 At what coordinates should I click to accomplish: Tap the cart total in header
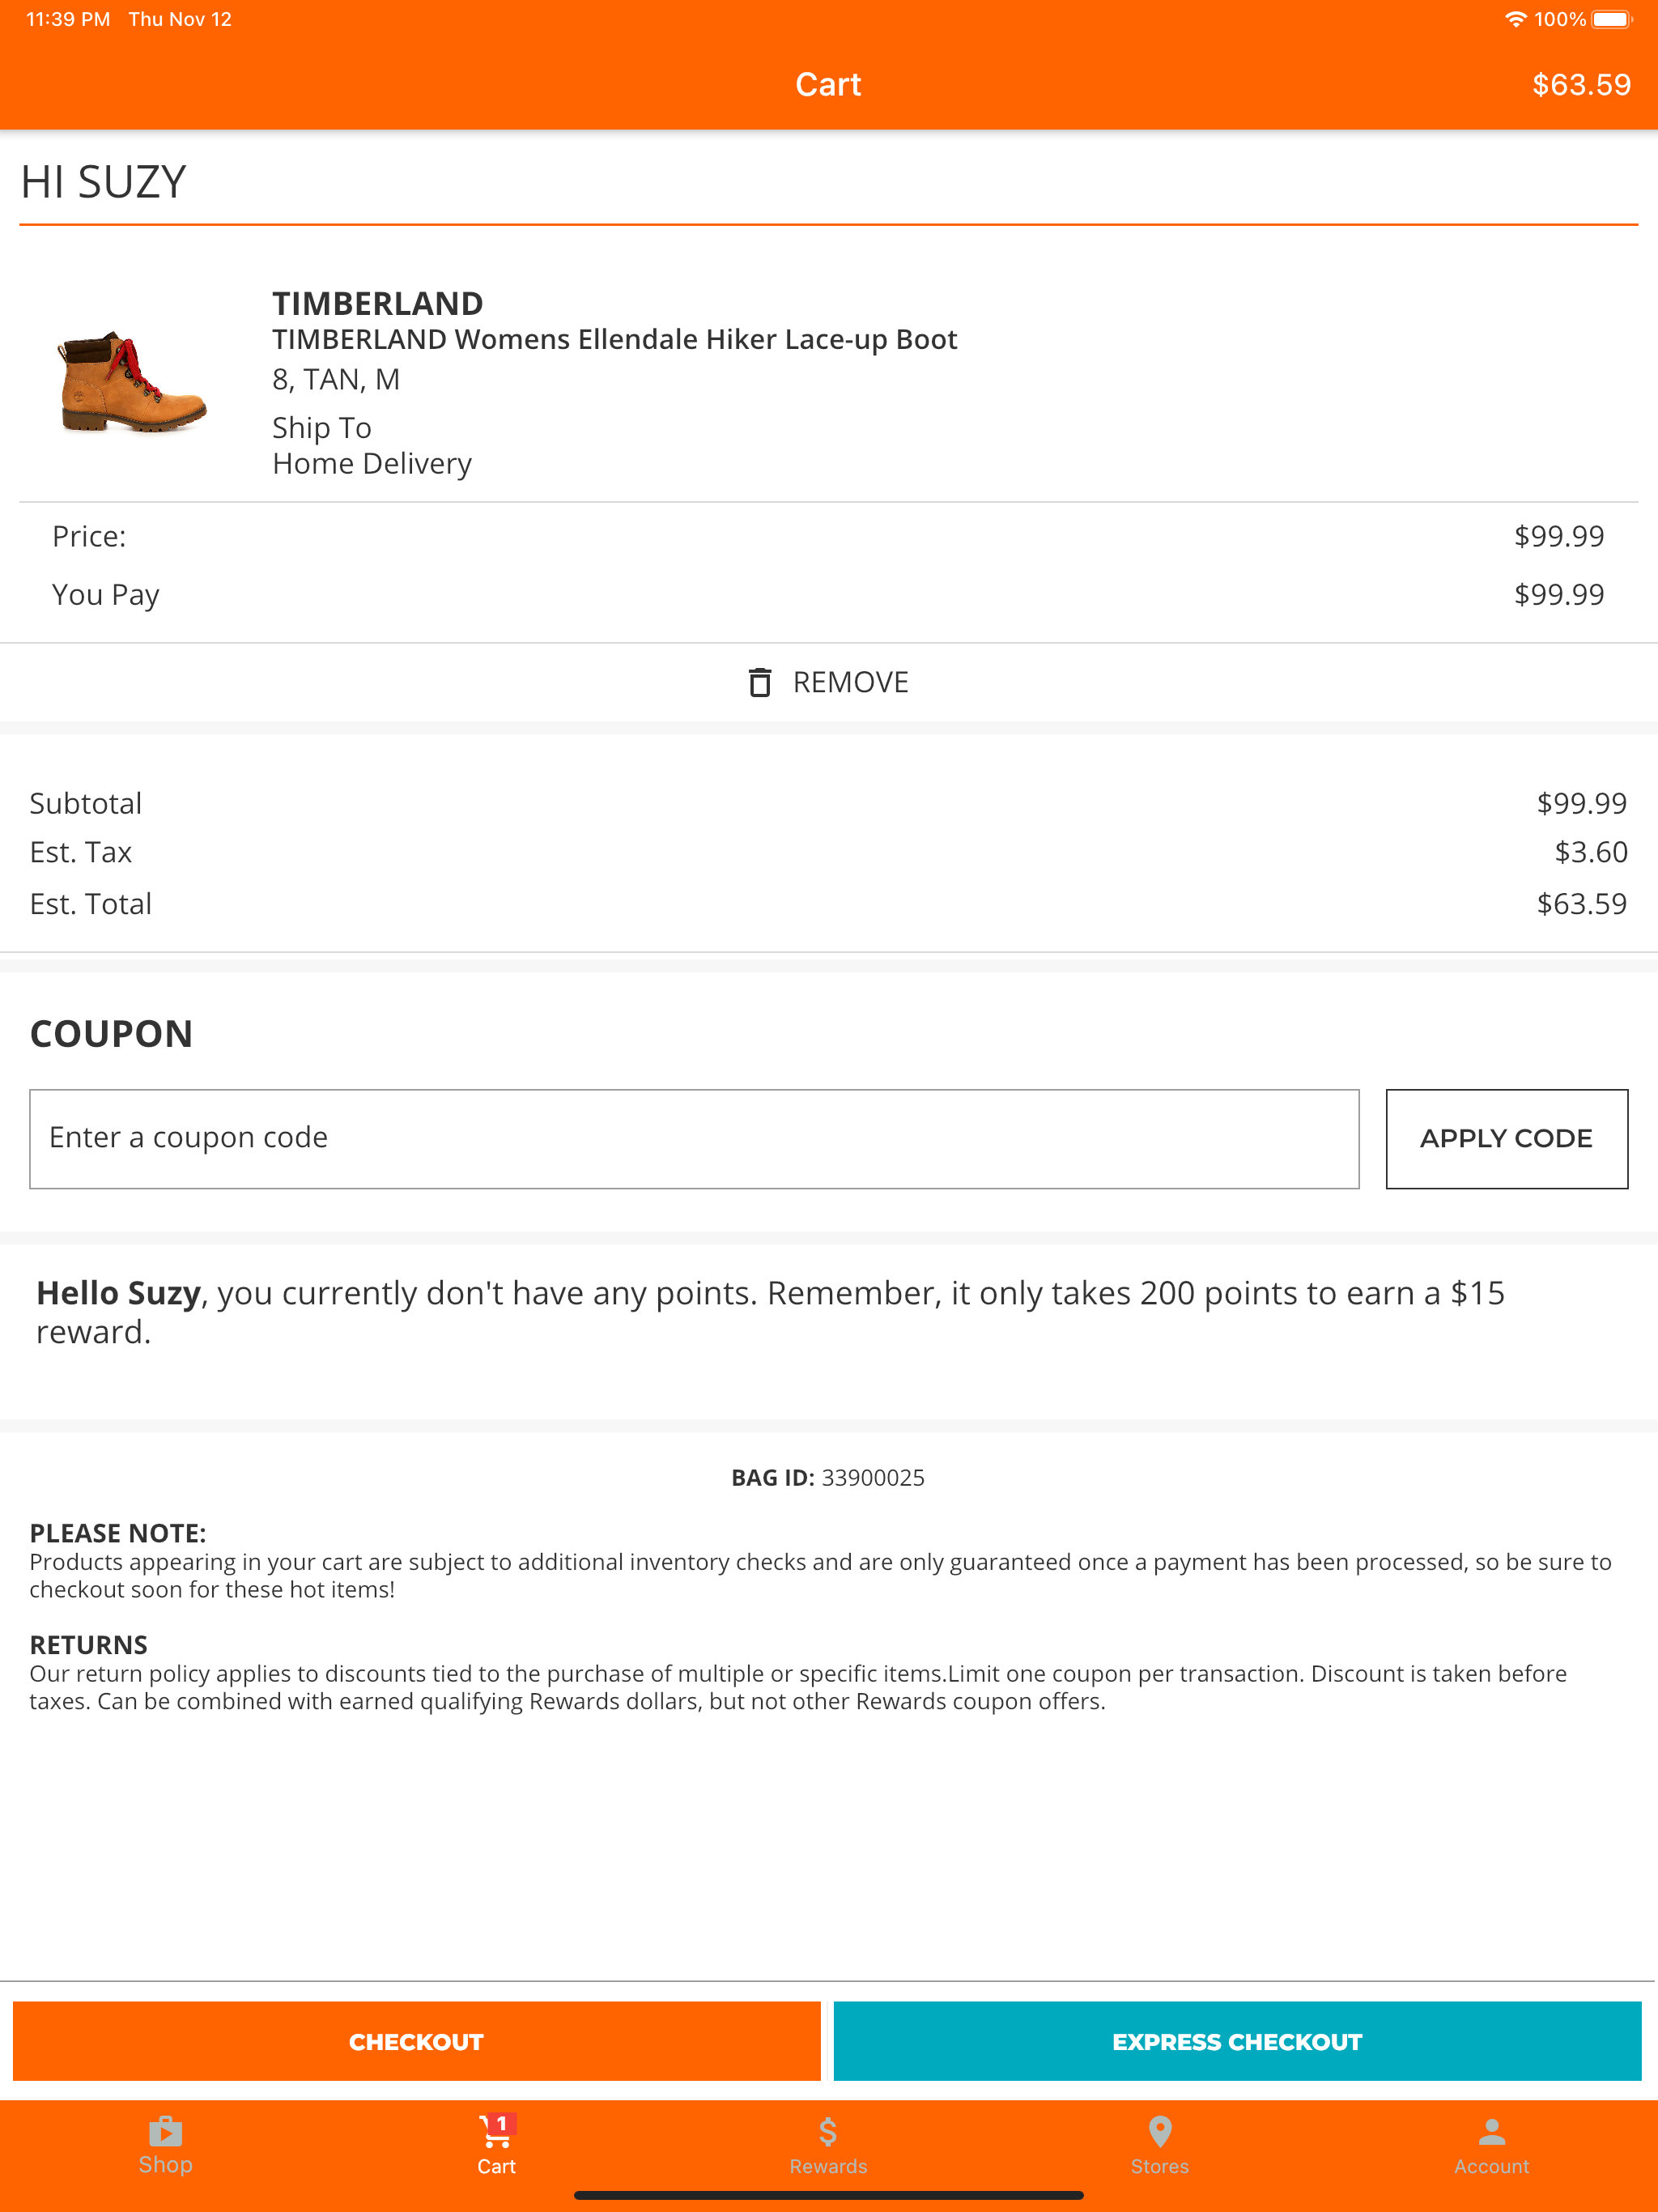[x=1581, y=85]
